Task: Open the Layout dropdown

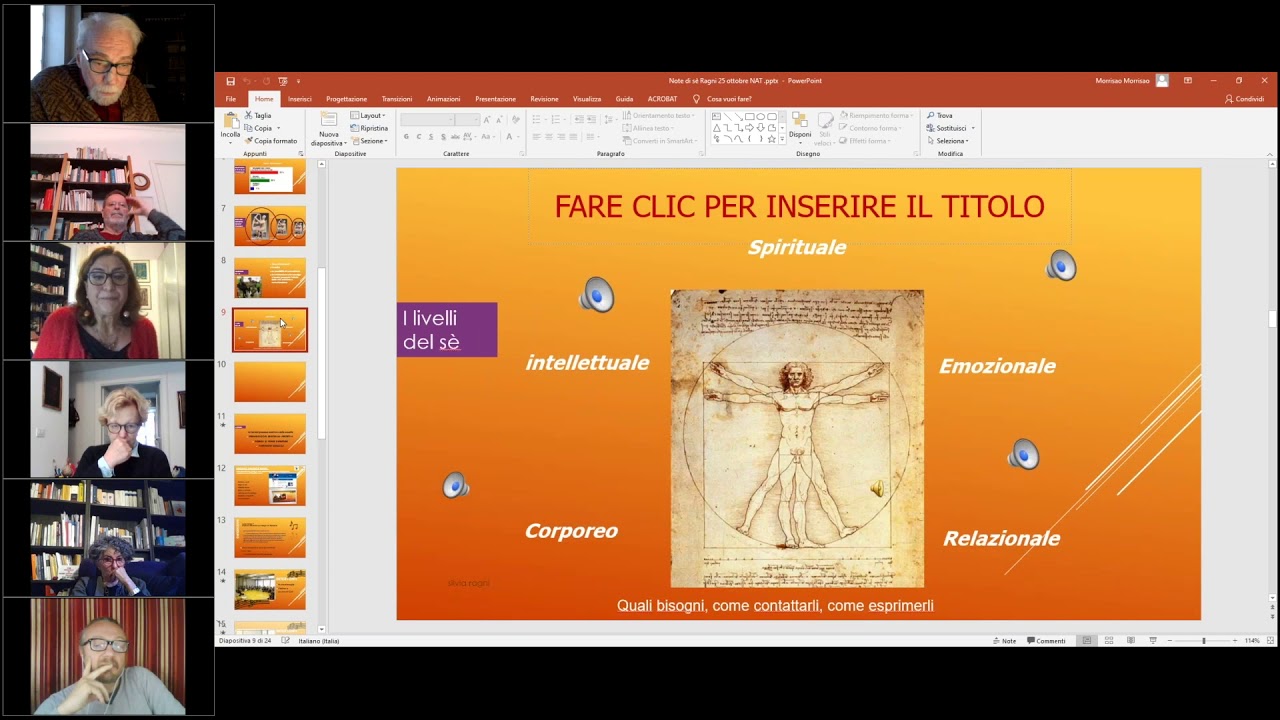Action: coord(368,115)
